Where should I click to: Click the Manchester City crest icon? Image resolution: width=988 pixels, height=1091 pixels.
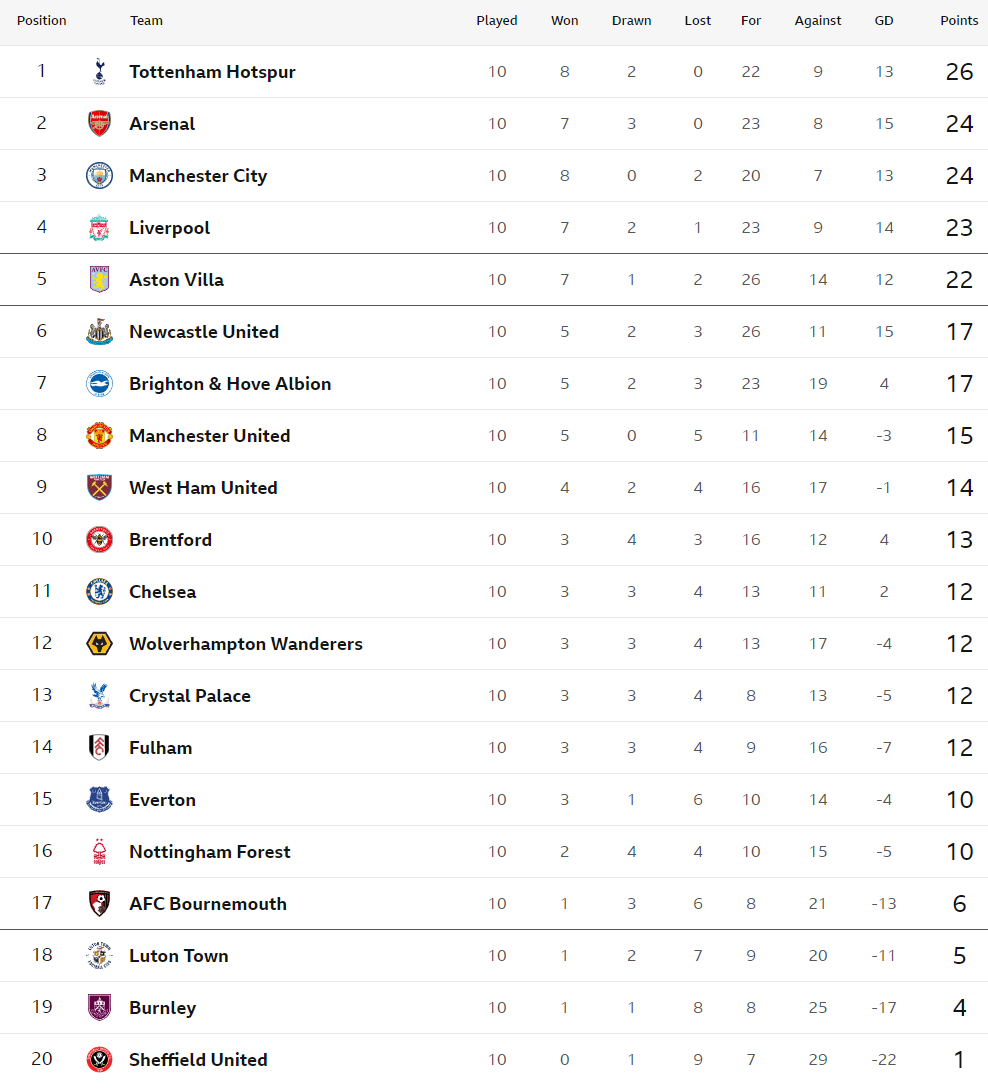click(x=99, y=175)
